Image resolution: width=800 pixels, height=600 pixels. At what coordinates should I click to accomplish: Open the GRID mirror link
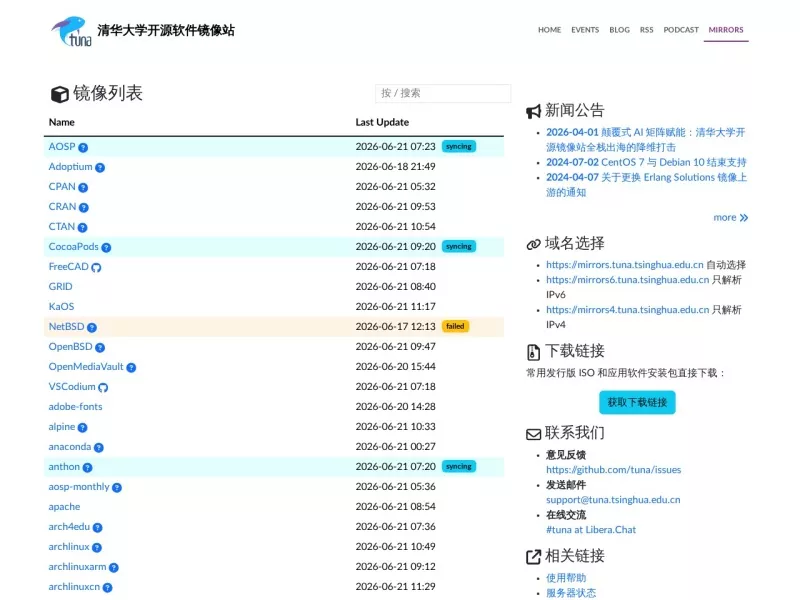coord(60,287)
